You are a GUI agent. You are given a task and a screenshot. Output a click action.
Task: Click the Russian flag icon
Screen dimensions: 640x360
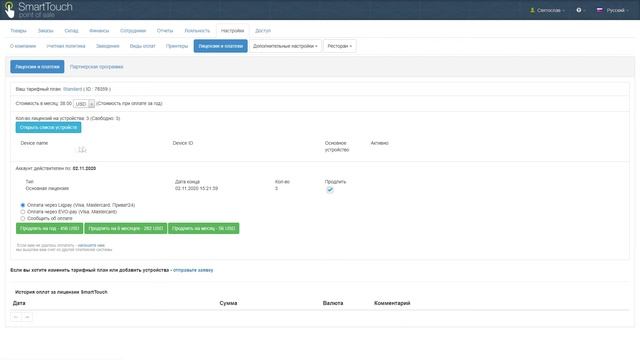(x=600, y=10)
